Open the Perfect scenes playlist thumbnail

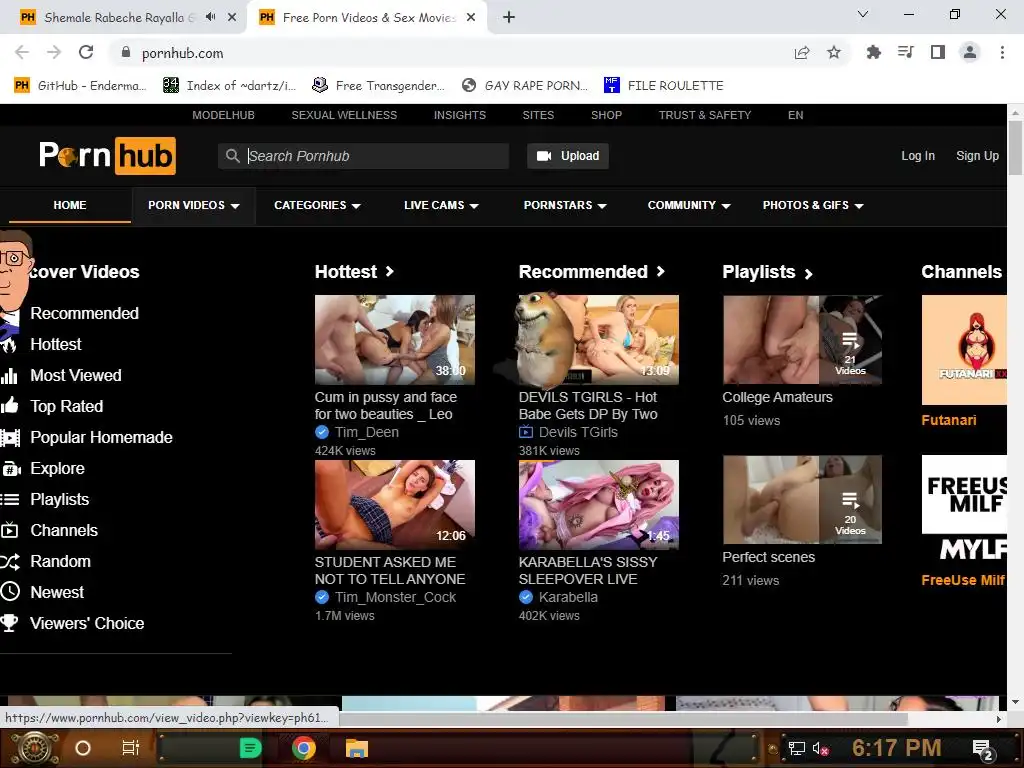click(802, 500)
